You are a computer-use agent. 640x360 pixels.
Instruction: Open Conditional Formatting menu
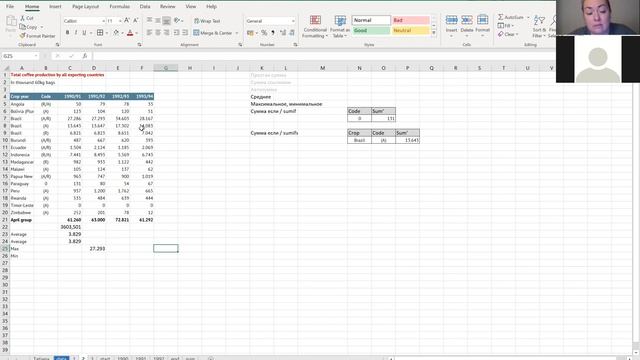click(315, 27)
